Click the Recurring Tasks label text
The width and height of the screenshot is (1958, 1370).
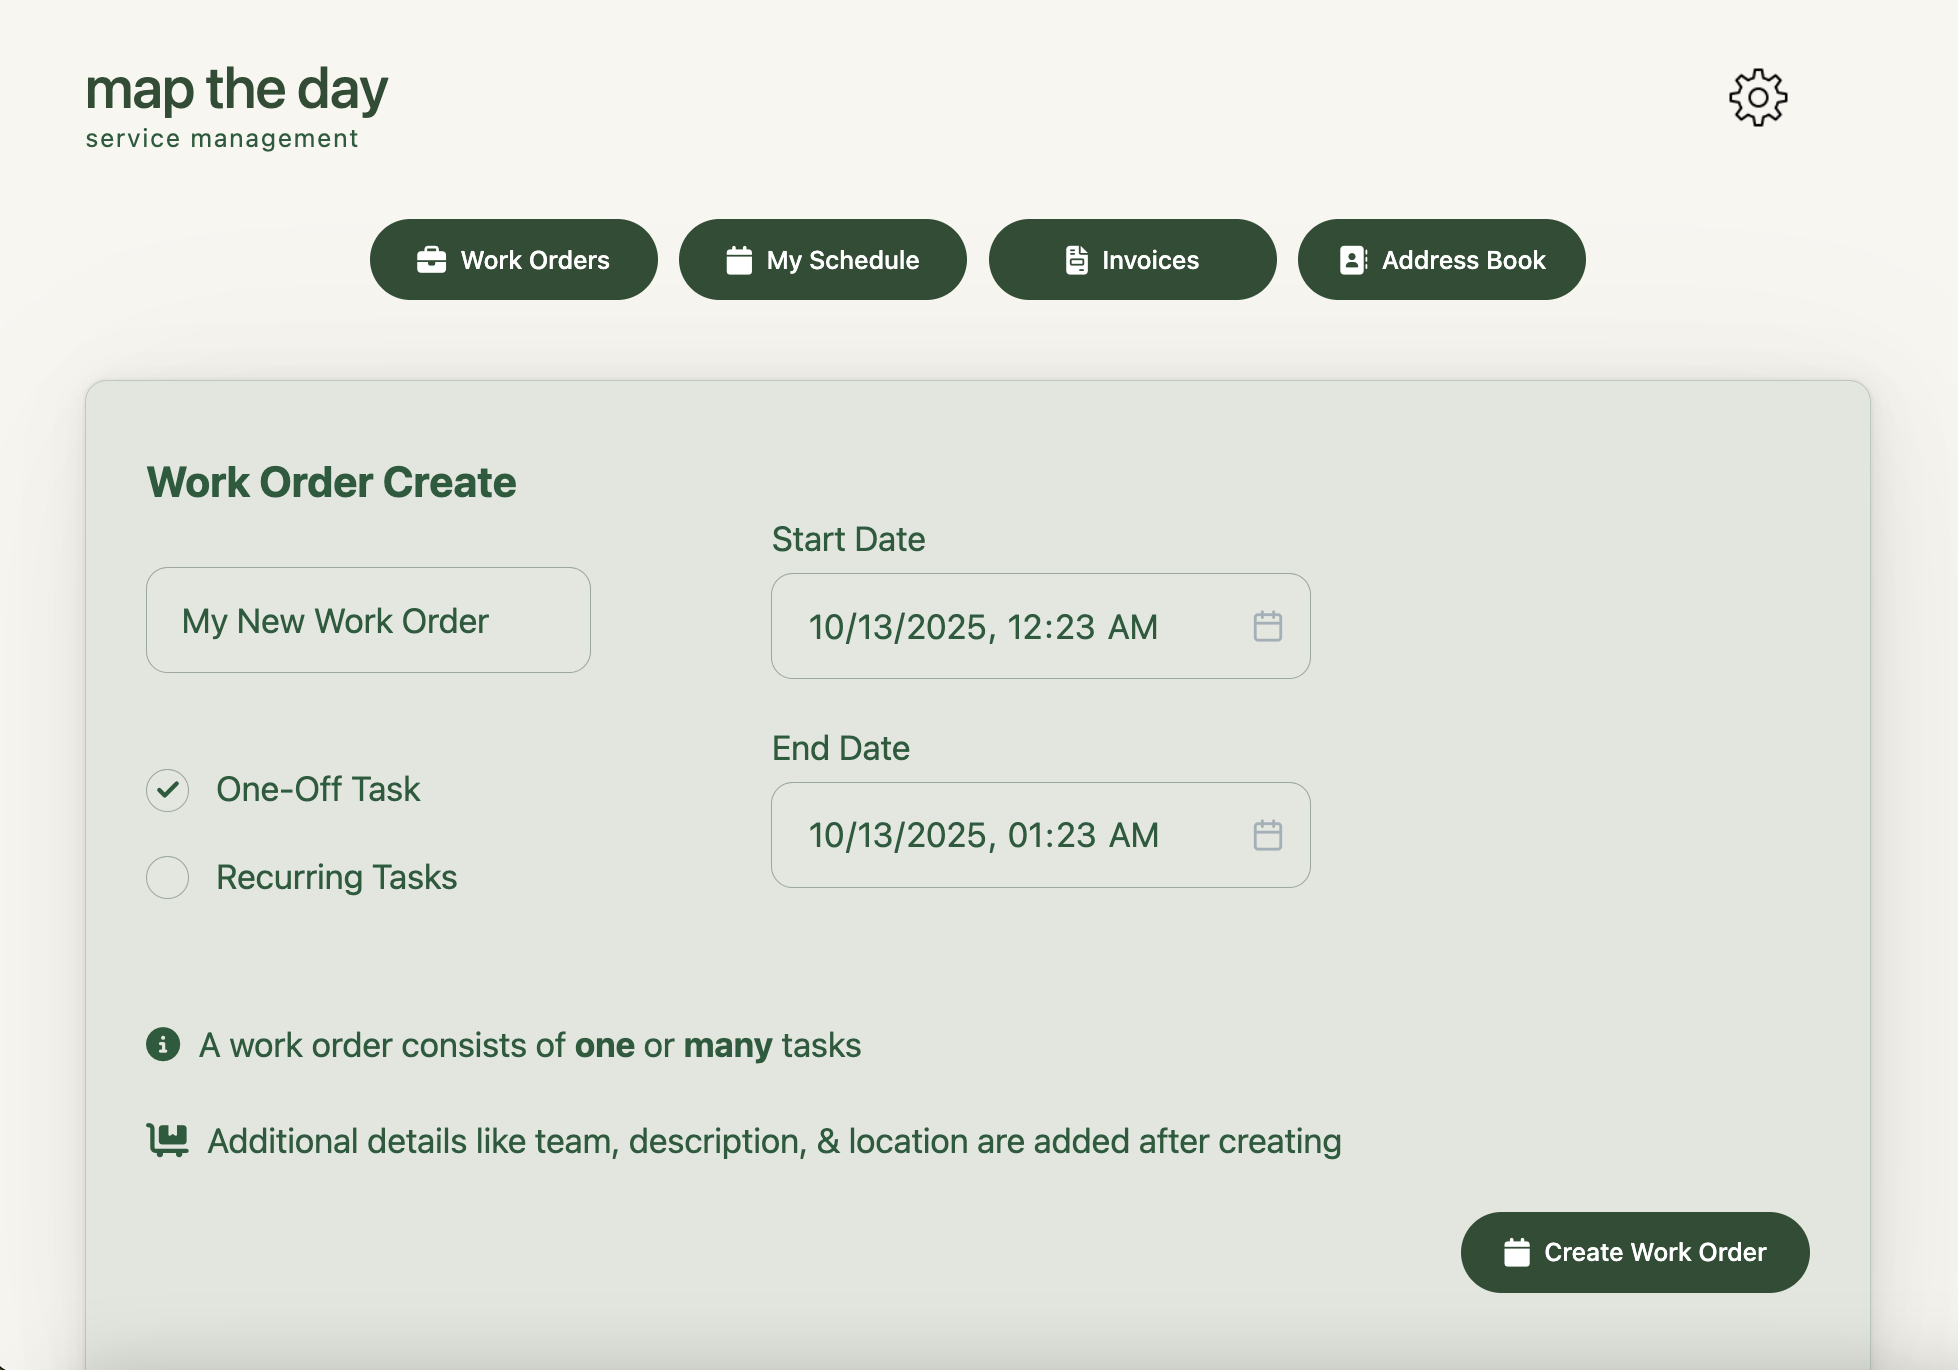coord(337,877)
